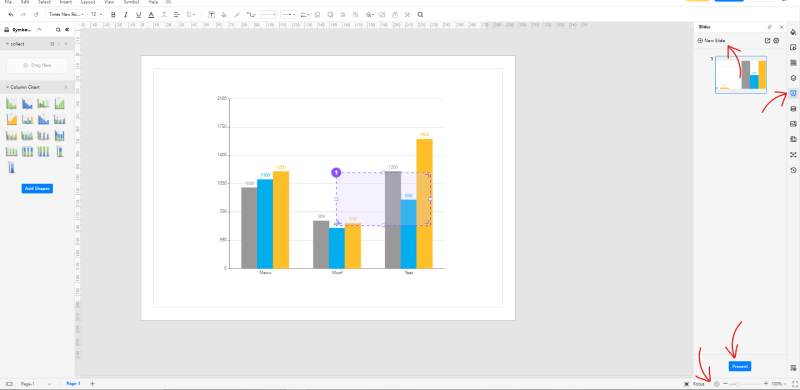
Task: Click the zoom slider in status bar
Action: (745, 384)
